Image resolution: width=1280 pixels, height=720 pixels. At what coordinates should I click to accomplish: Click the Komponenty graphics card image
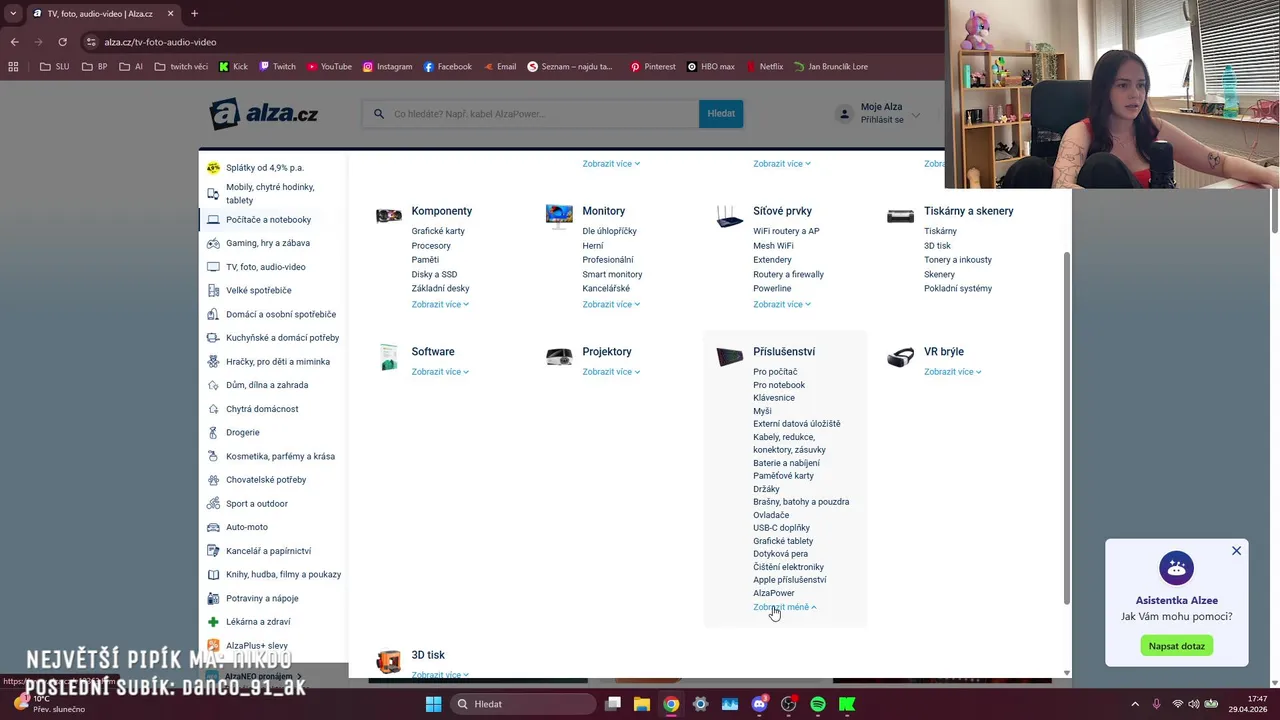[389, 215]
